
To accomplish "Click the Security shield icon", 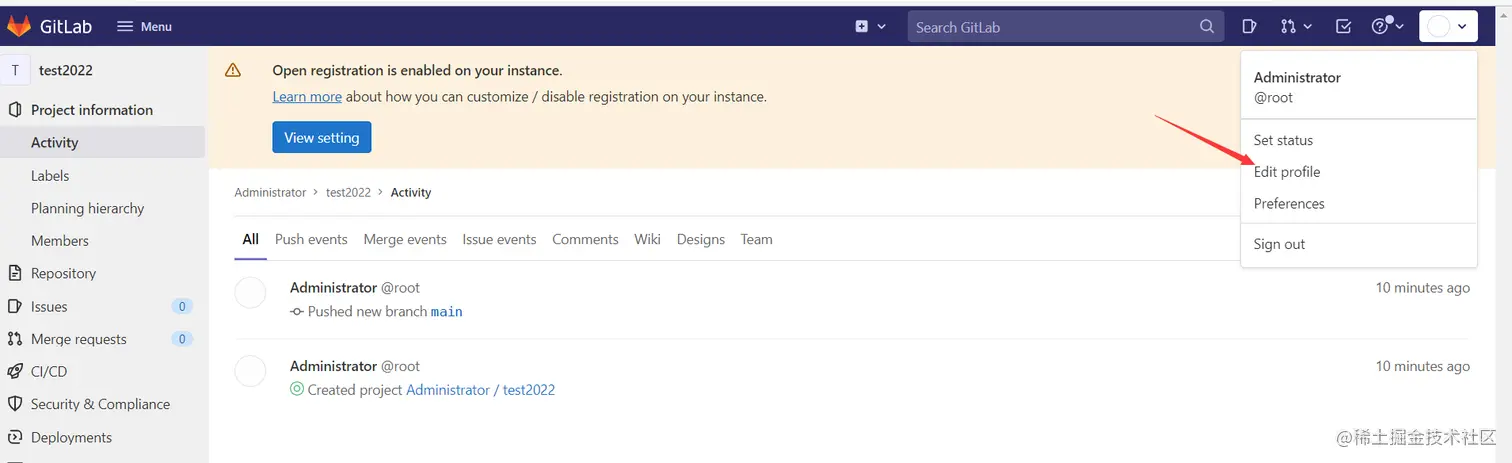I will (x=15, y=404).
